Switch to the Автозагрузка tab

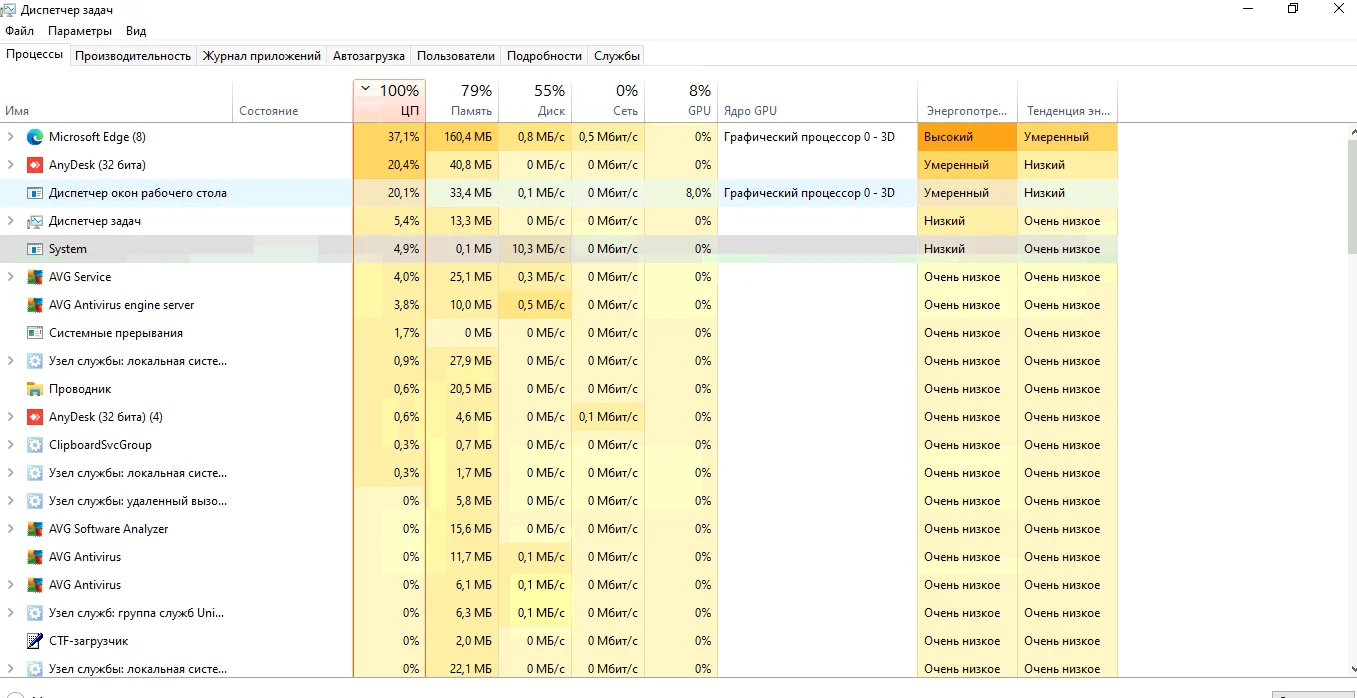pyautogui.click(x=368, y=56)
